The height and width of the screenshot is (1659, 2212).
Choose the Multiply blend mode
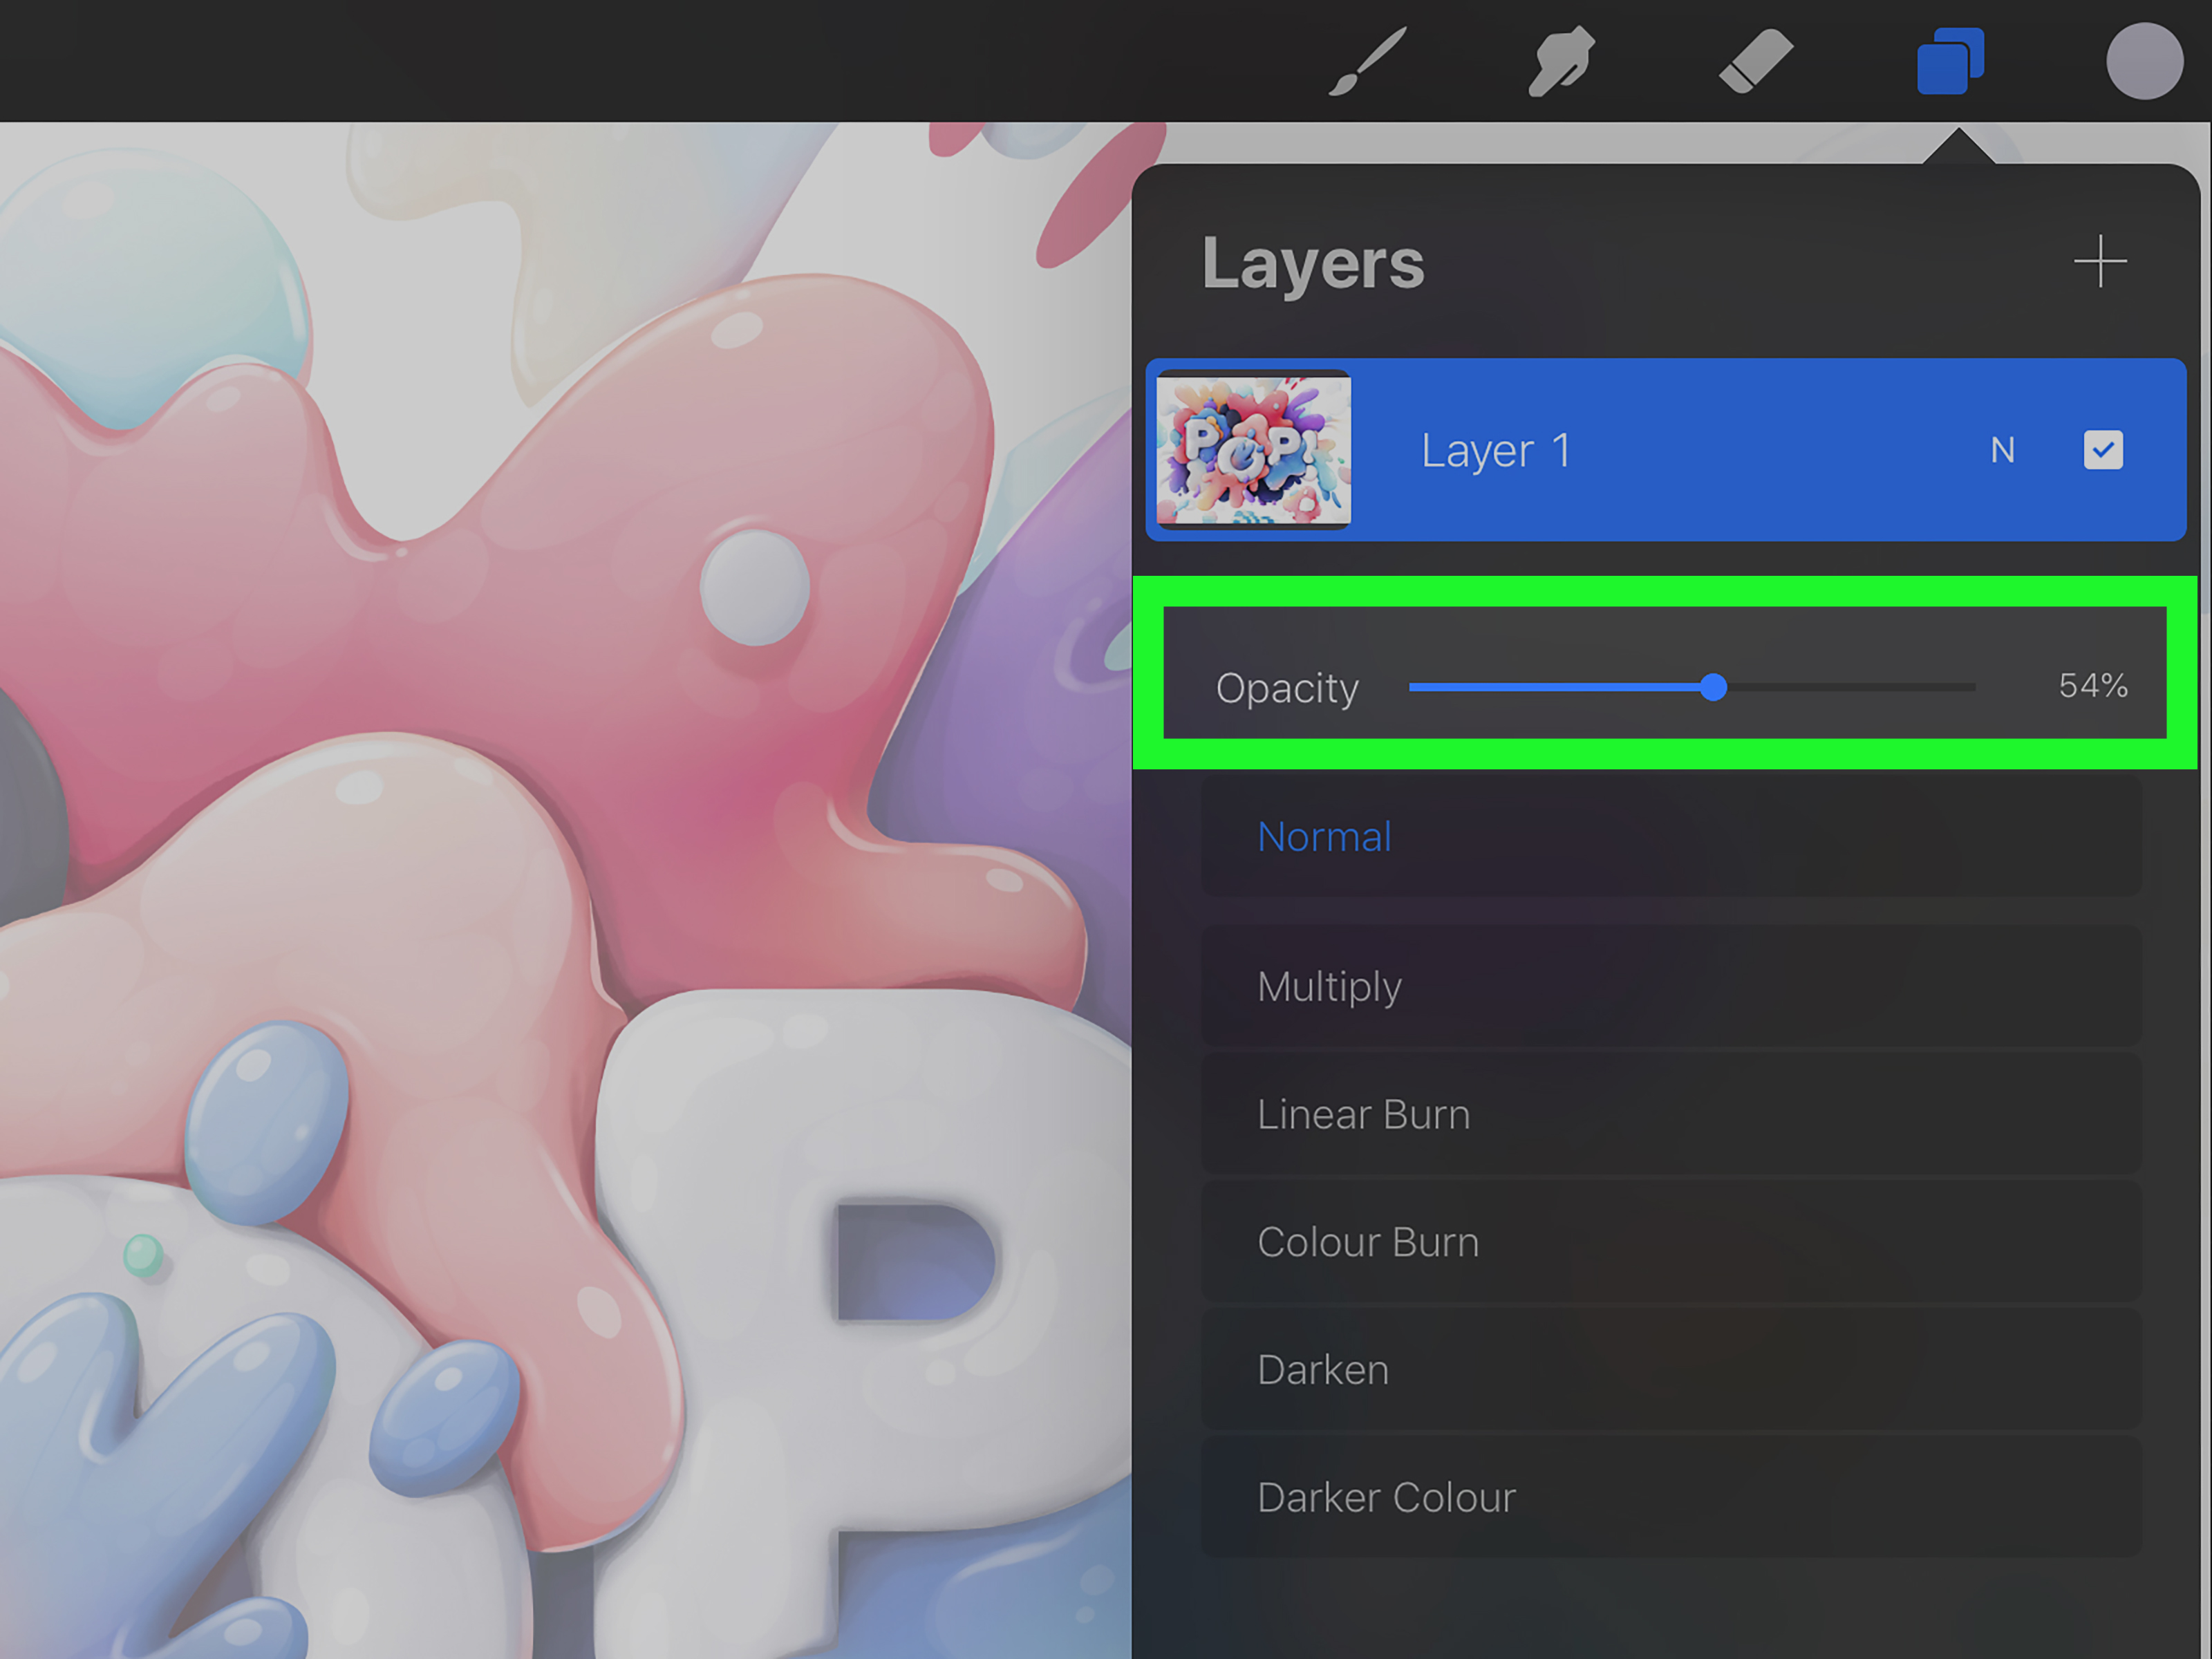1330,986
